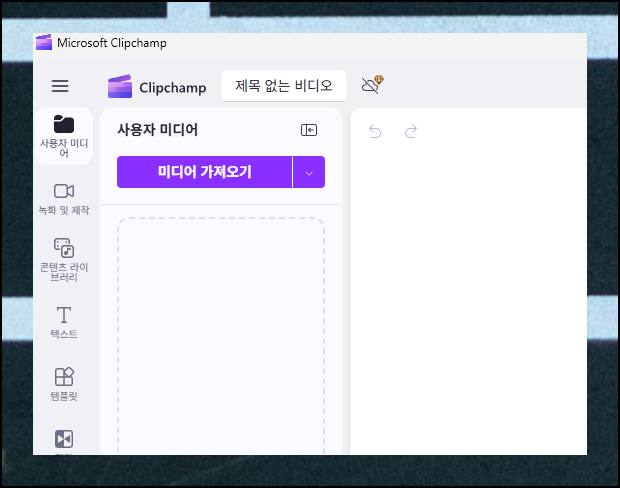
Task: Open the 텍스트 sidebar tab
Action: (64, 322)
